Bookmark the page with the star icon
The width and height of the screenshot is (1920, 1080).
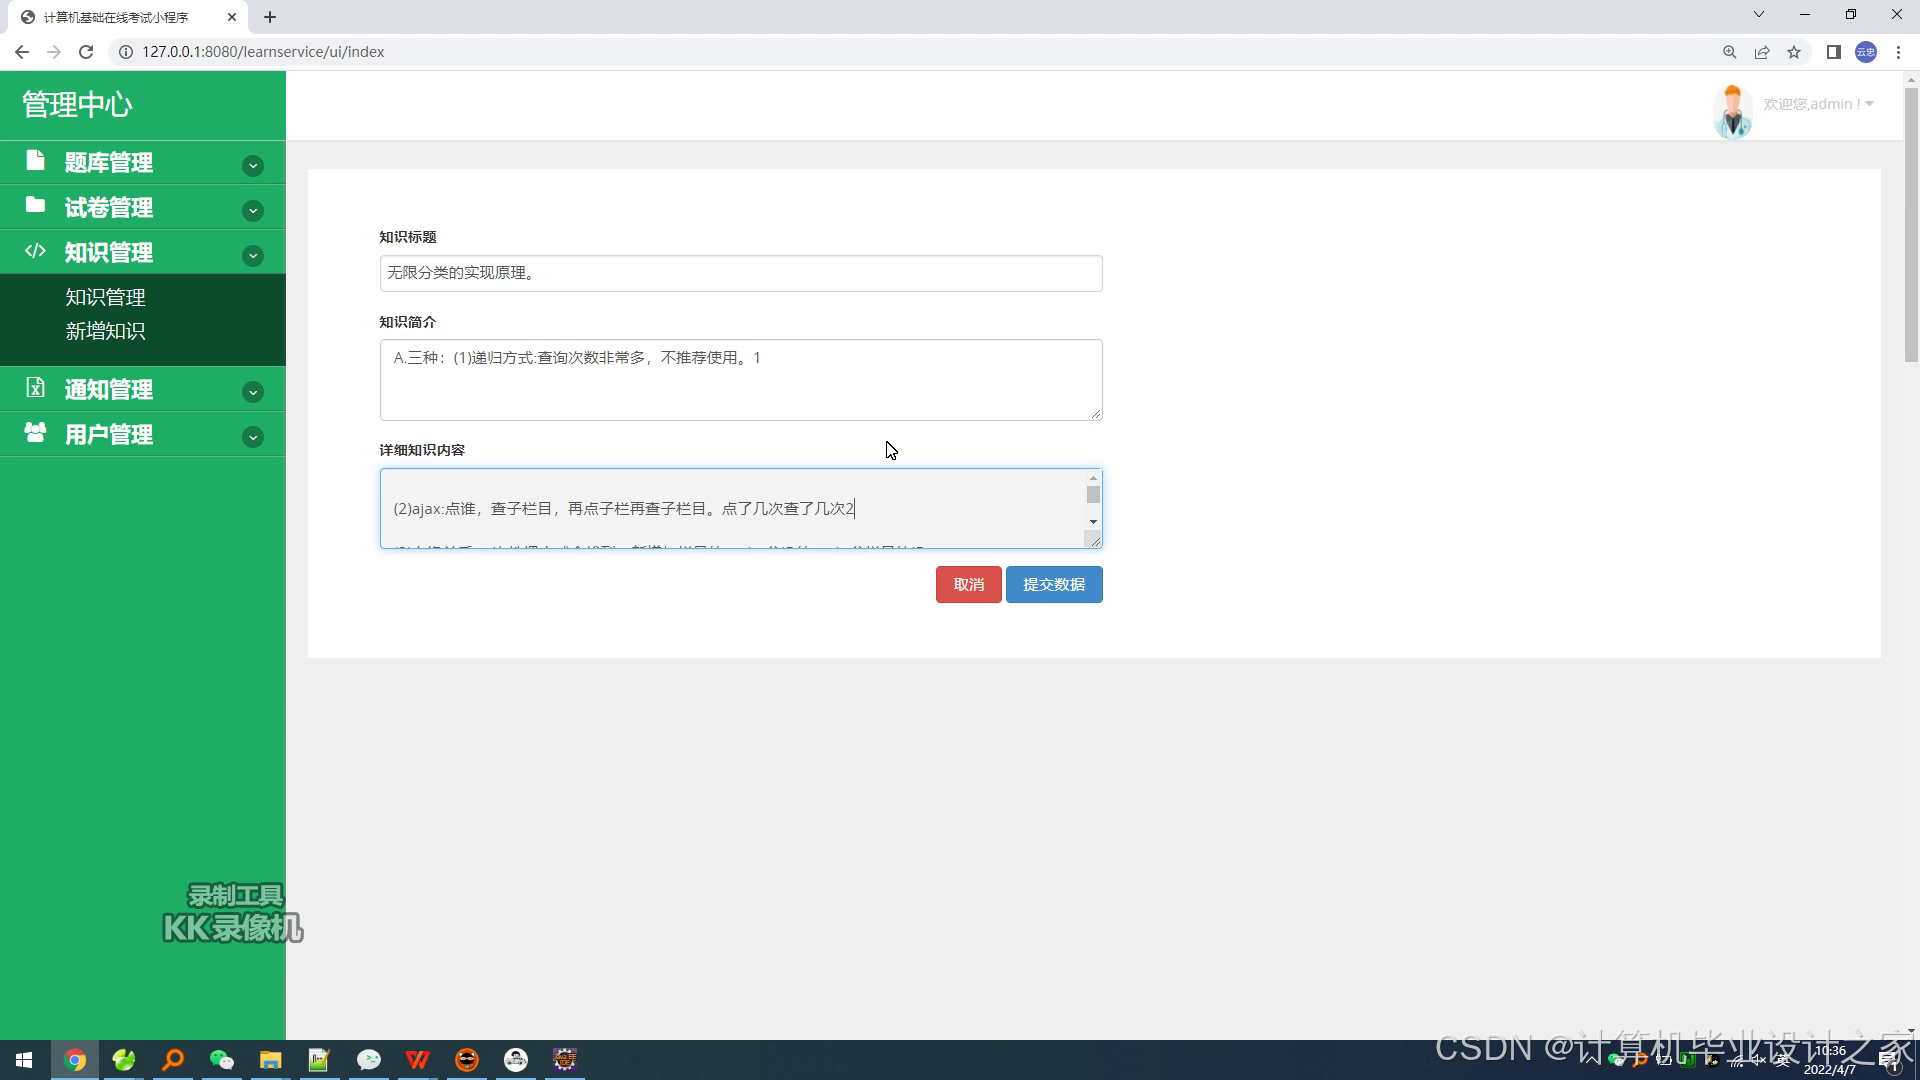(x=1794, y=52)
